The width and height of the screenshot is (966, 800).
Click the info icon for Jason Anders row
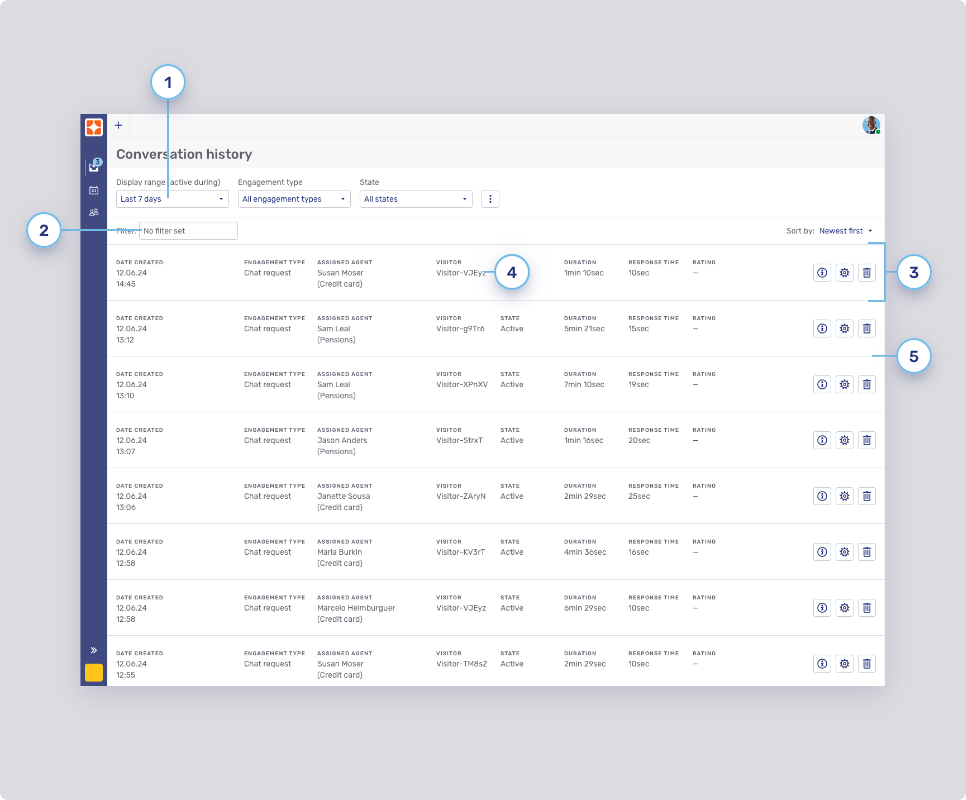pos(822,440)
